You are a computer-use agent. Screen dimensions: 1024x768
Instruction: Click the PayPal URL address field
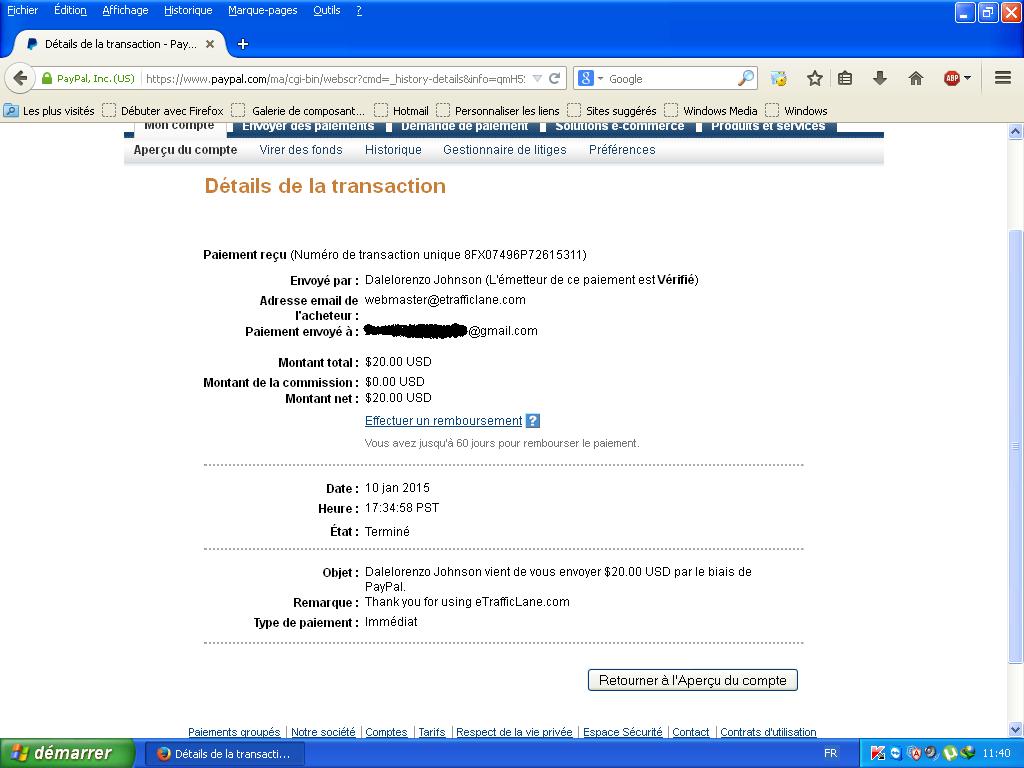(x=335, y=78)
